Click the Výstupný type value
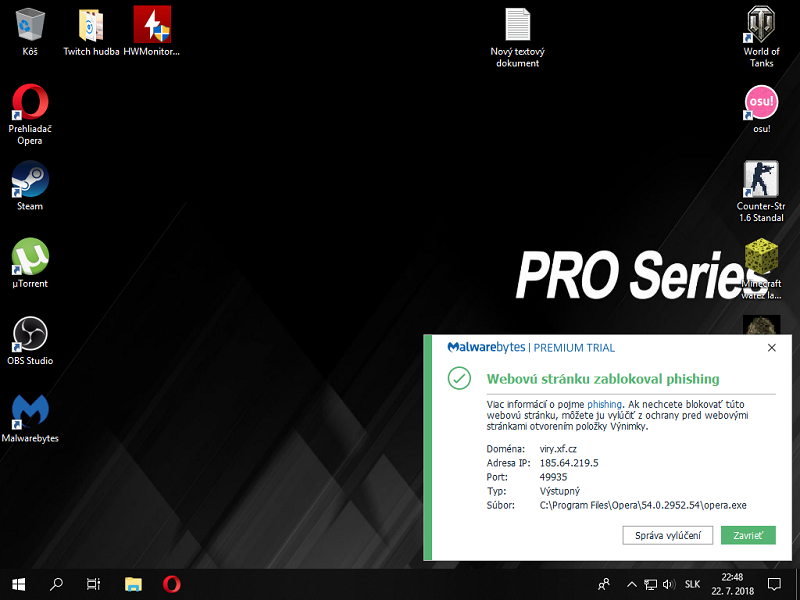This screenshot has width=800, height=600. [560, 491]
